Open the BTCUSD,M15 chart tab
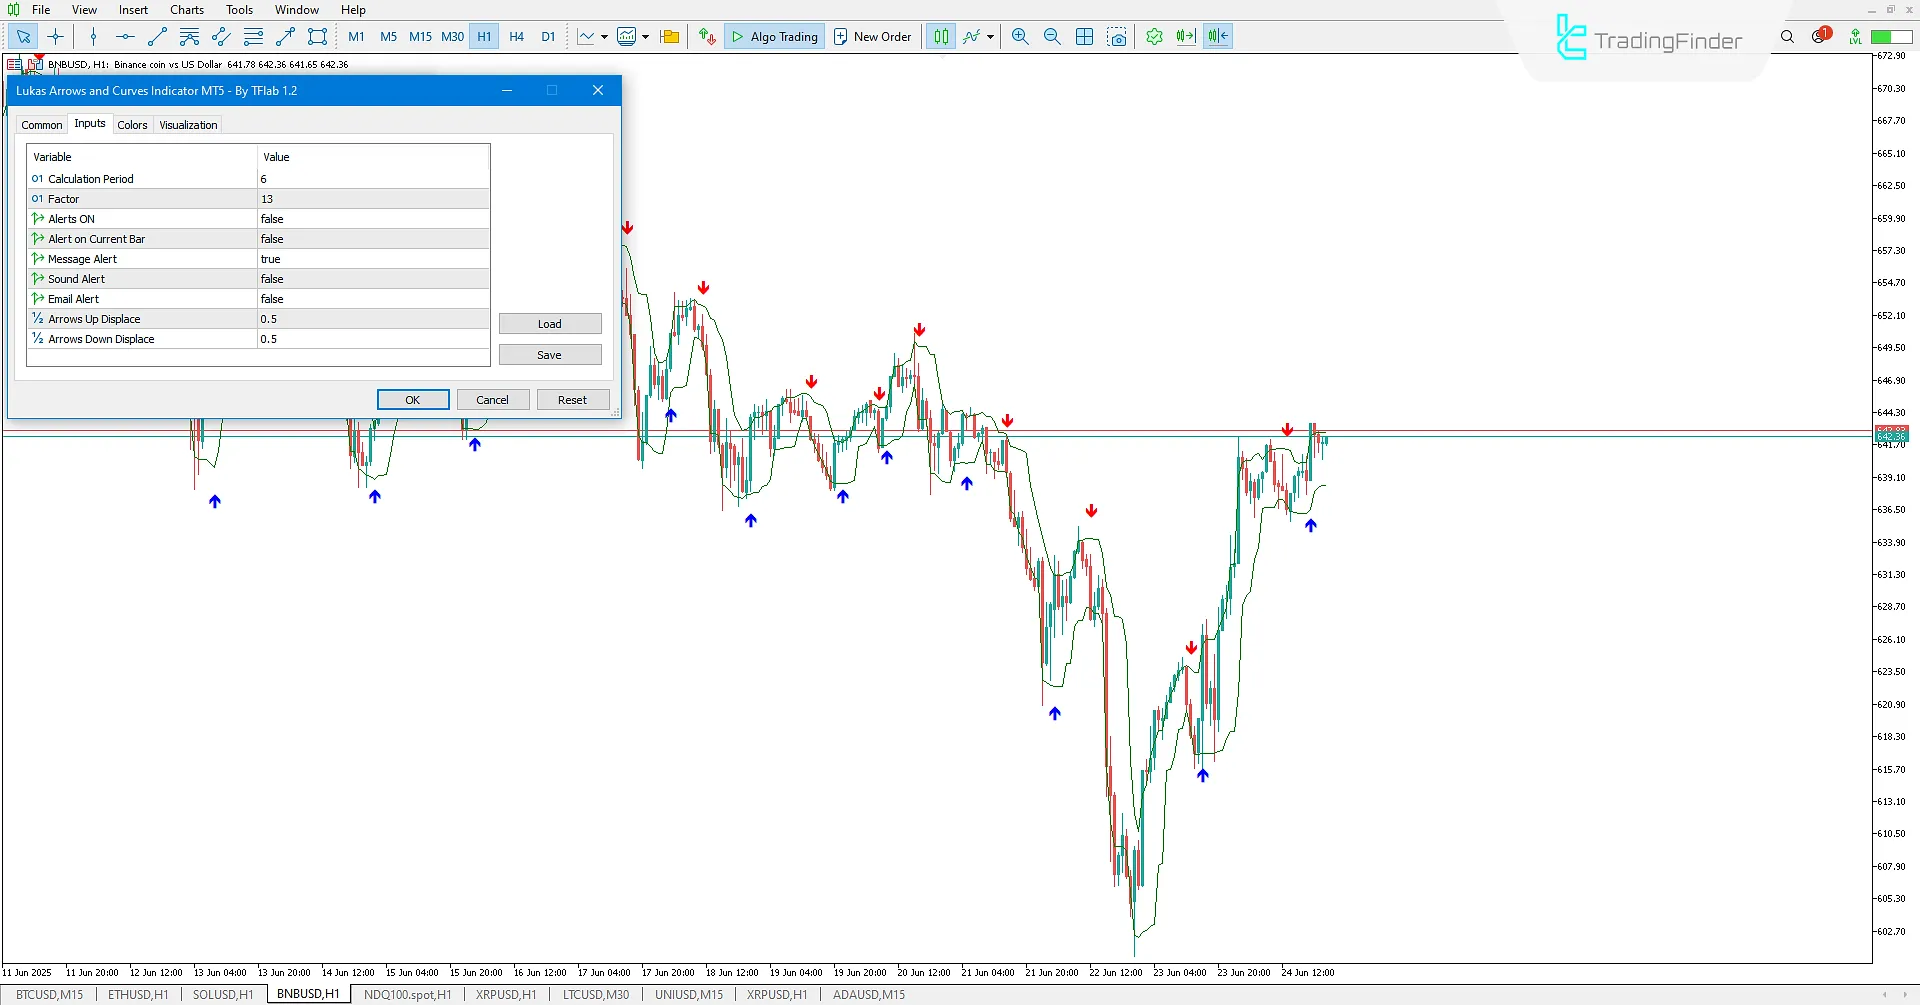The image size is (1920, 1005). pos(49,994)
